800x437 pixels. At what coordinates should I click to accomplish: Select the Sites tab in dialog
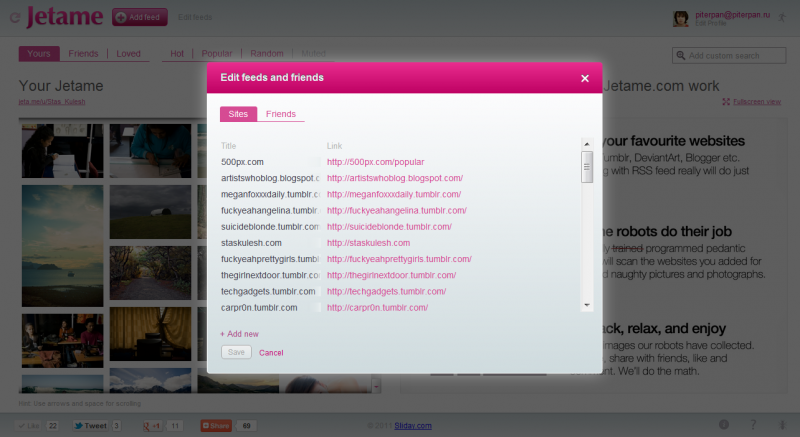click(x=238, y=114)
